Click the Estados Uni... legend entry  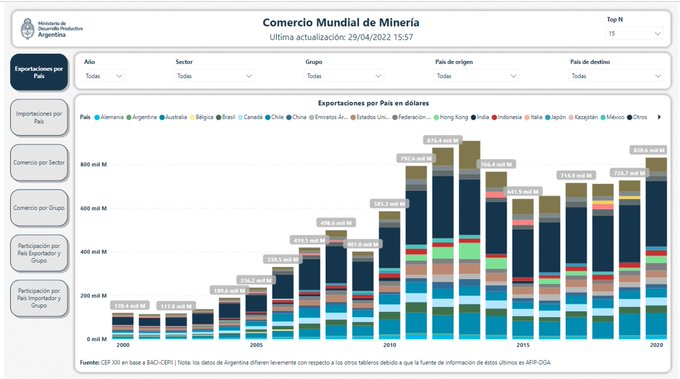click(370, 117)
